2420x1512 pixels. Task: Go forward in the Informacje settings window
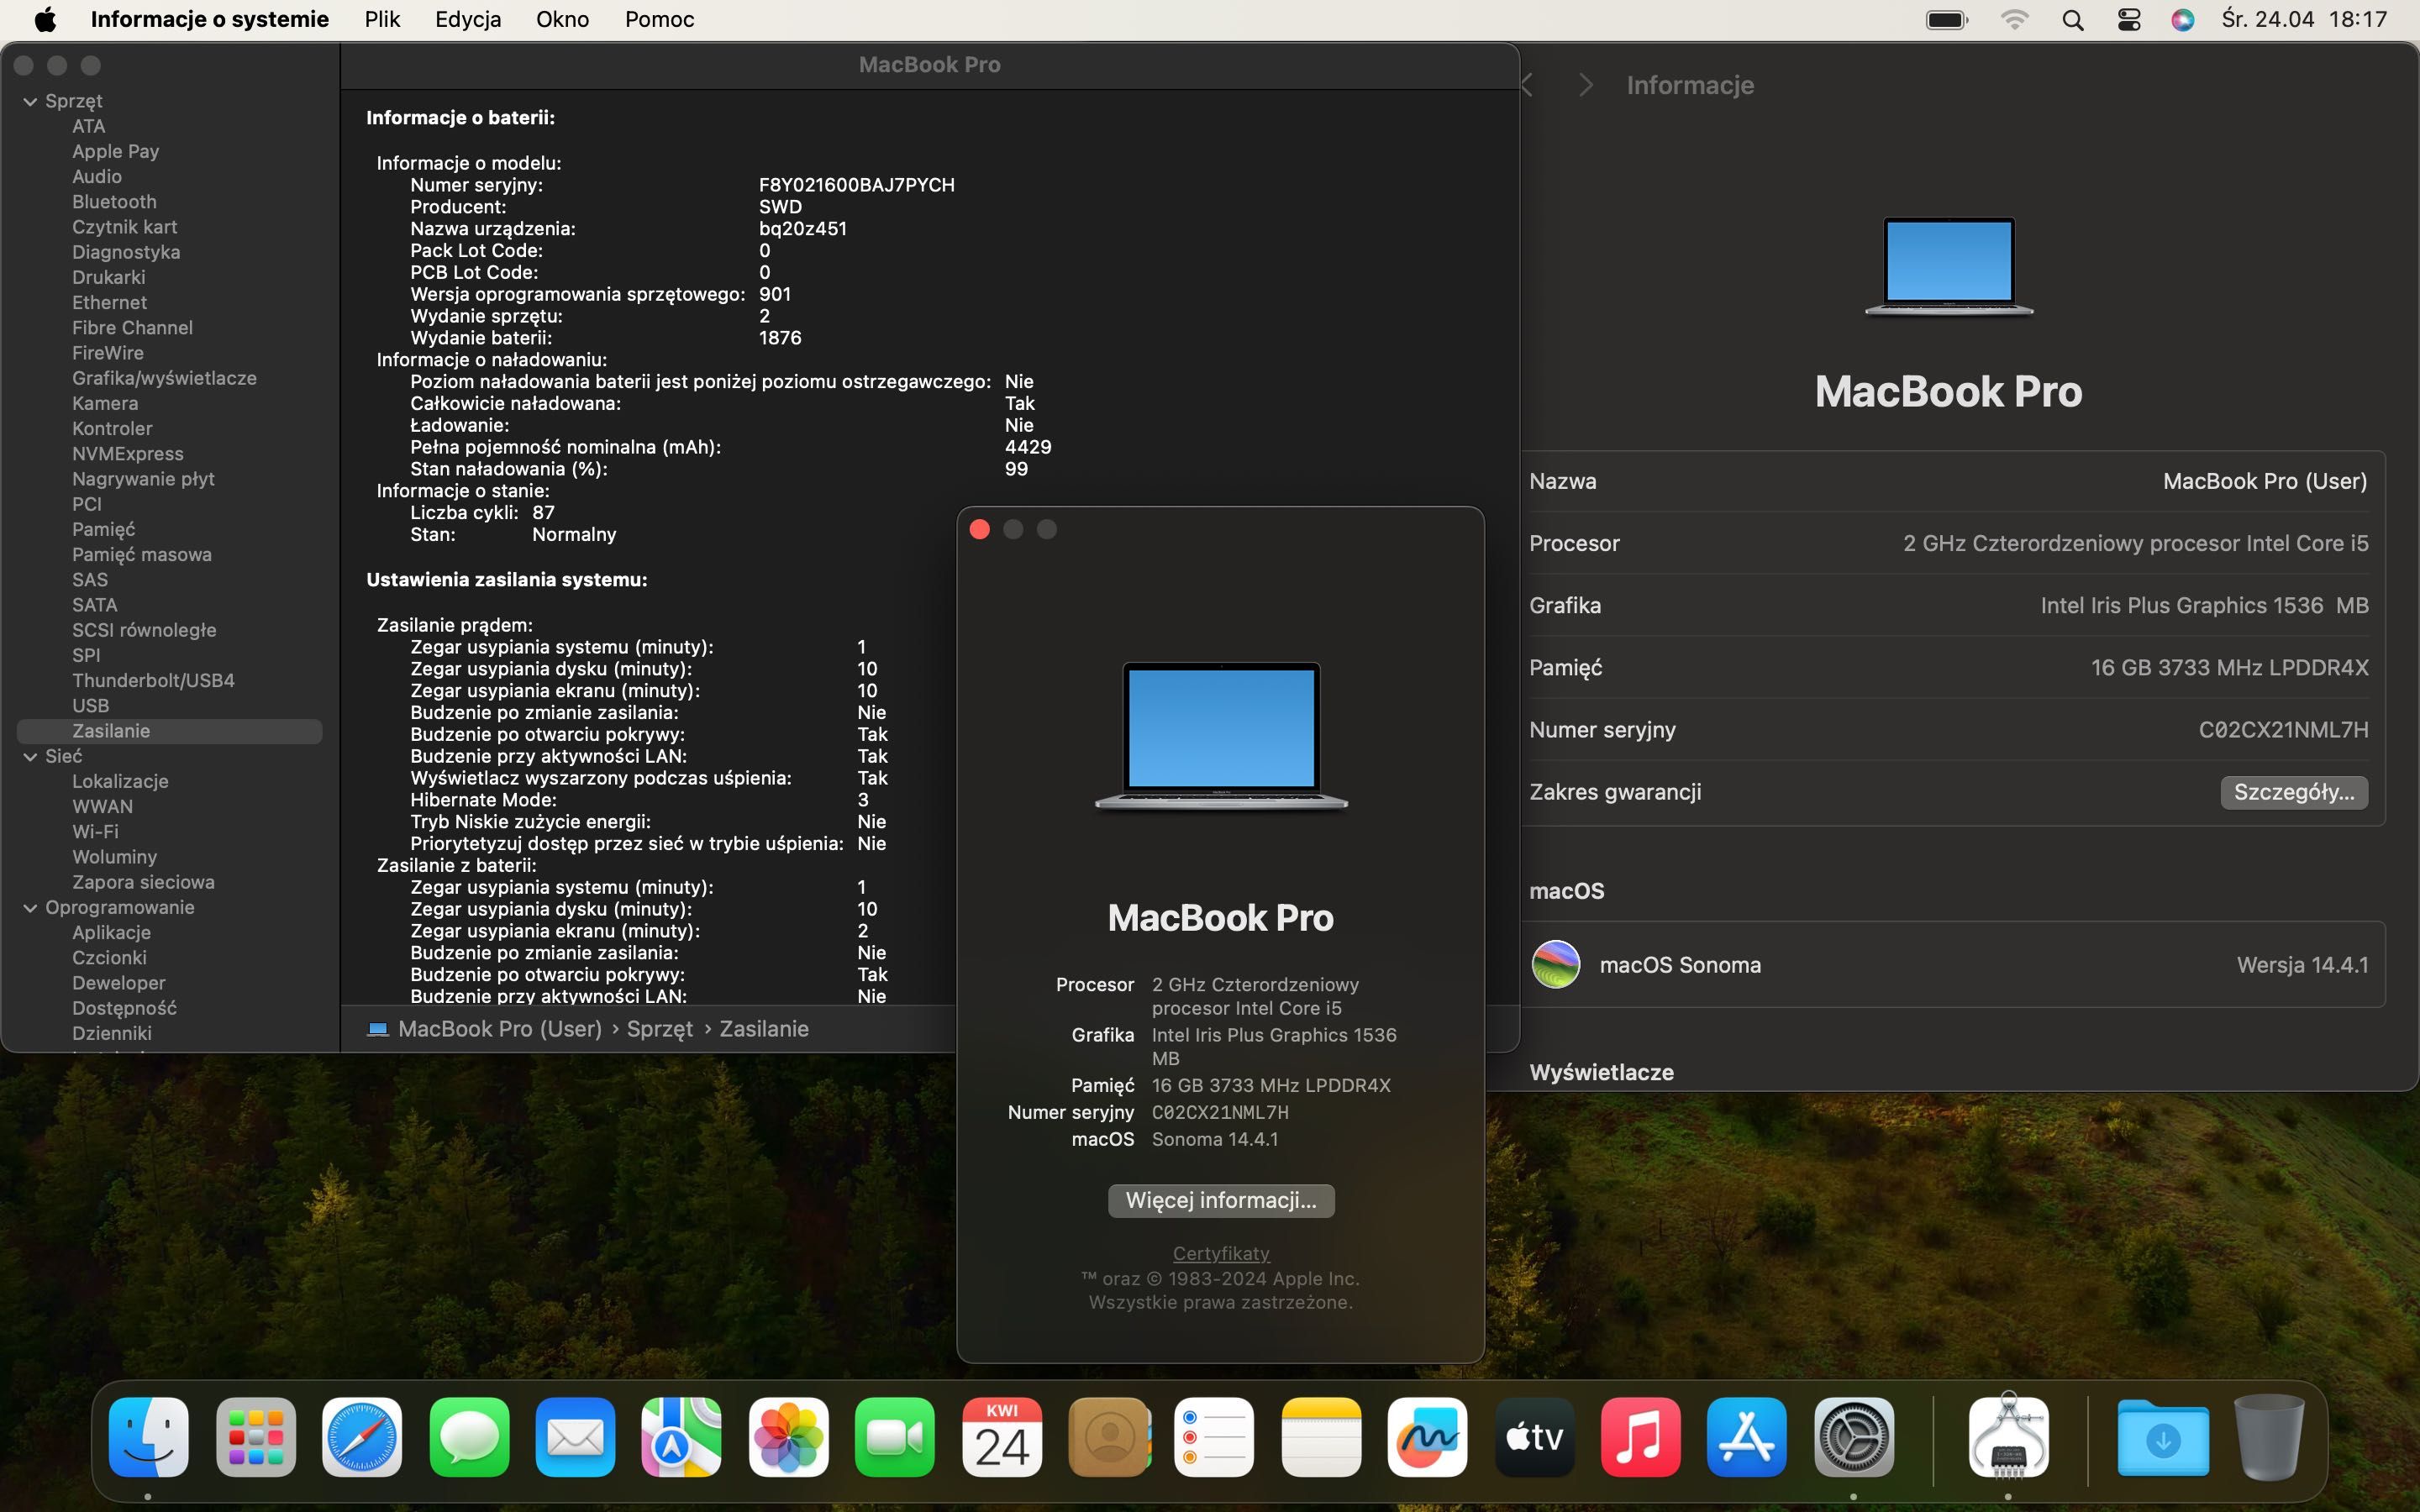click(1585, 85)
